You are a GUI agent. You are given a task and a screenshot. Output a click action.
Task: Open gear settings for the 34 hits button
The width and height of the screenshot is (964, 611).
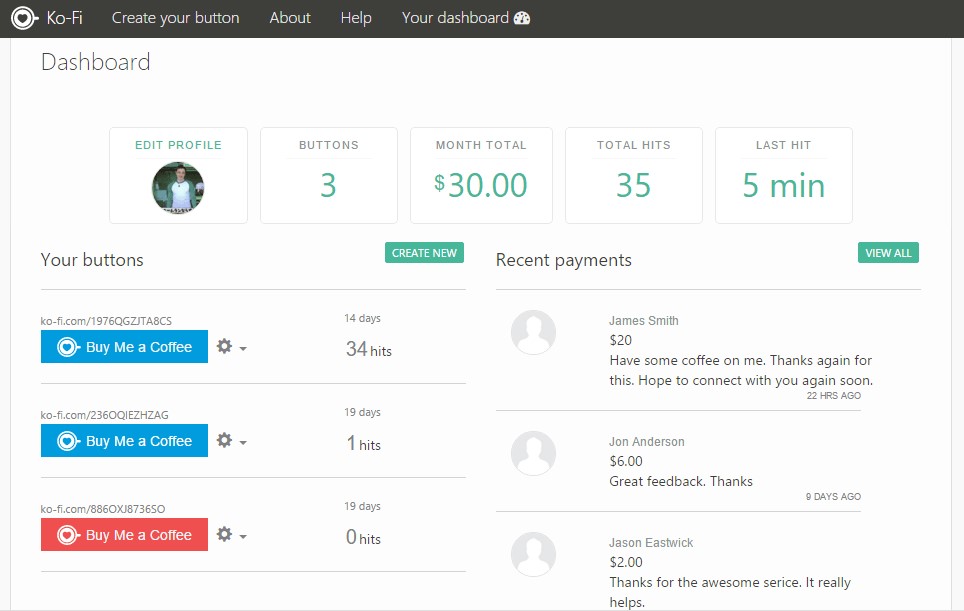[x=224, y=346]
